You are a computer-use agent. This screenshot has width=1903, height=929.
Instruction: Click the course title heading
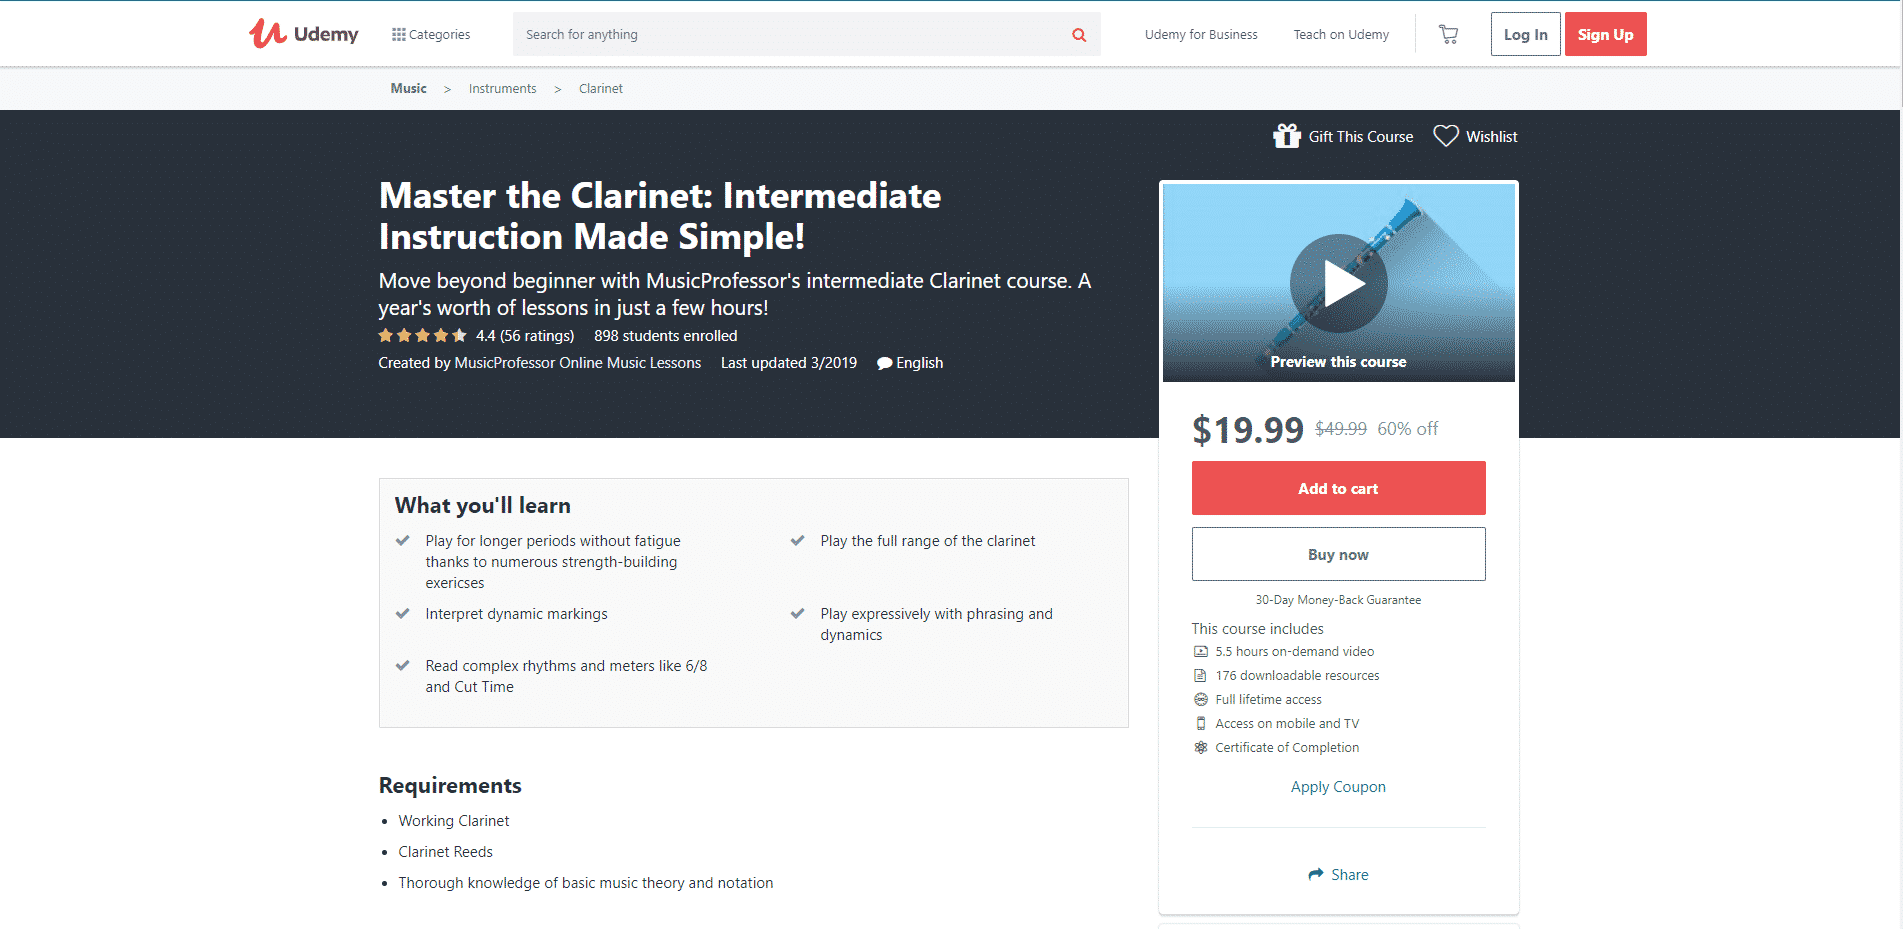click(x=660, y=216)
